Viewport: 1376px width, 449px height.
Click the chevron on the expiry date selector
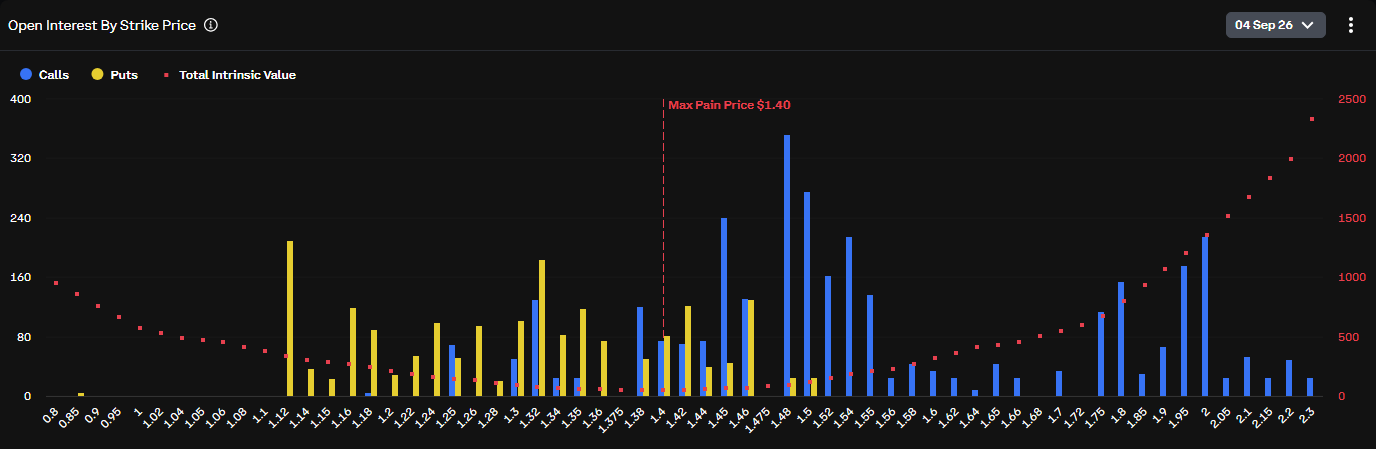[1307, 25]
